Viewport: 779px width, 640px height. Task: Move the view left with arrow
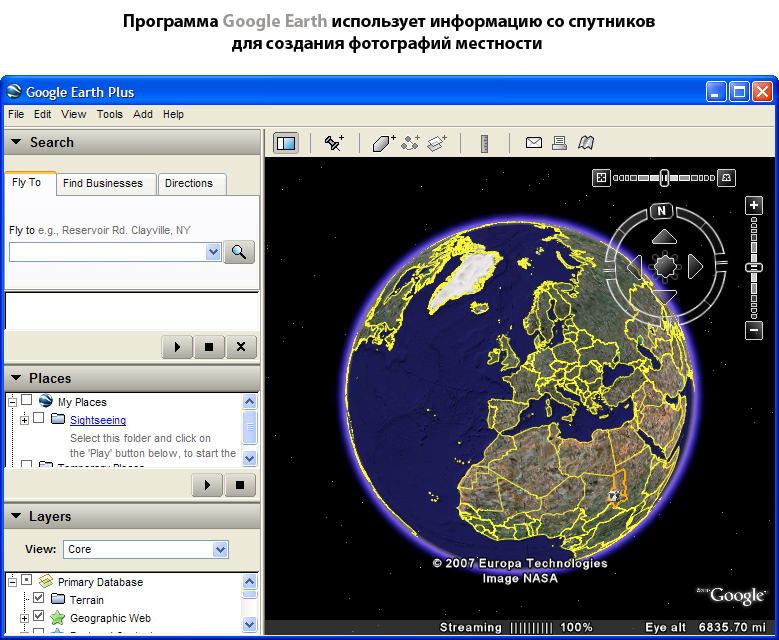tap(634, 267)
